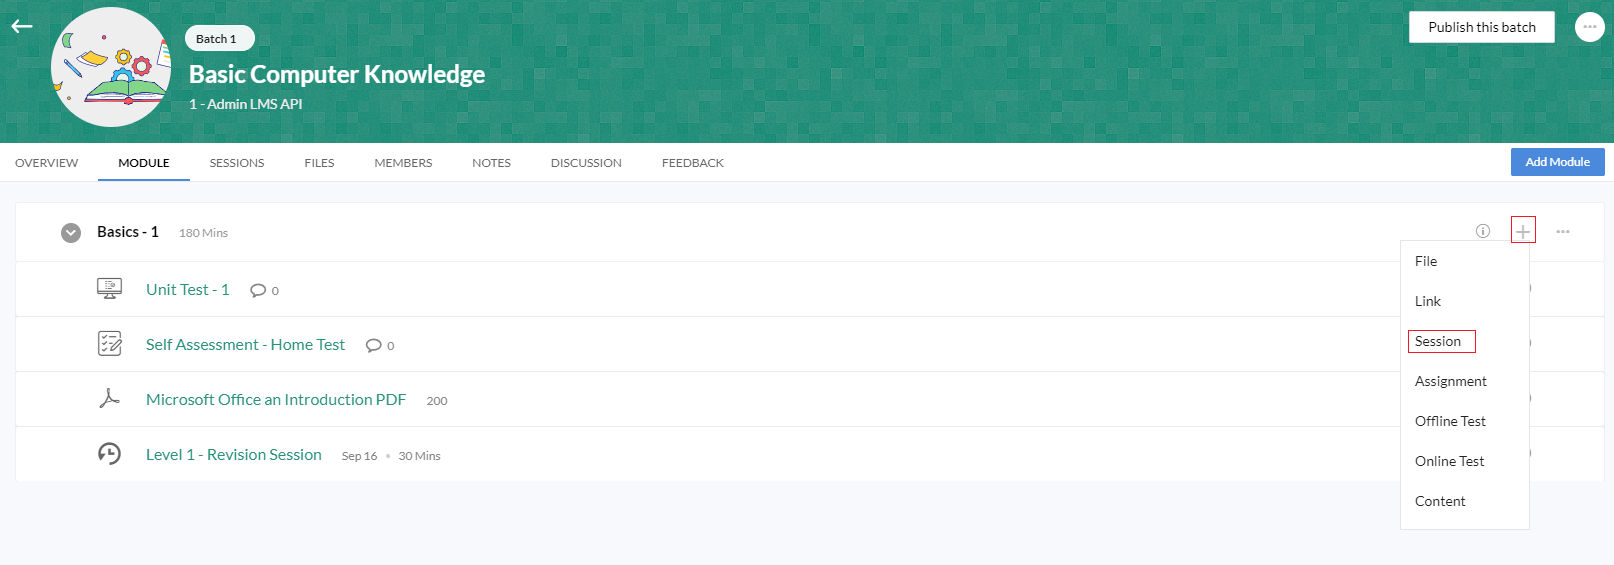Click the Add Module button

point(1557,162)
